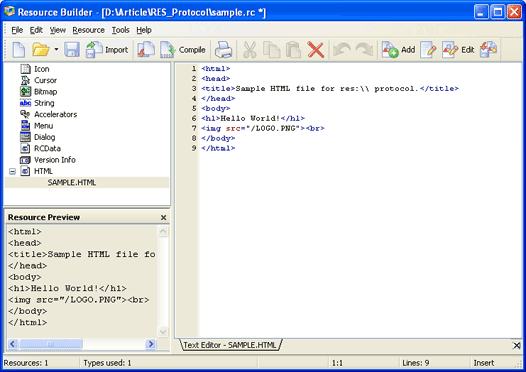The image size is (526, 372).
Task: Open the Resource menu
Action: tap(89, 30)
